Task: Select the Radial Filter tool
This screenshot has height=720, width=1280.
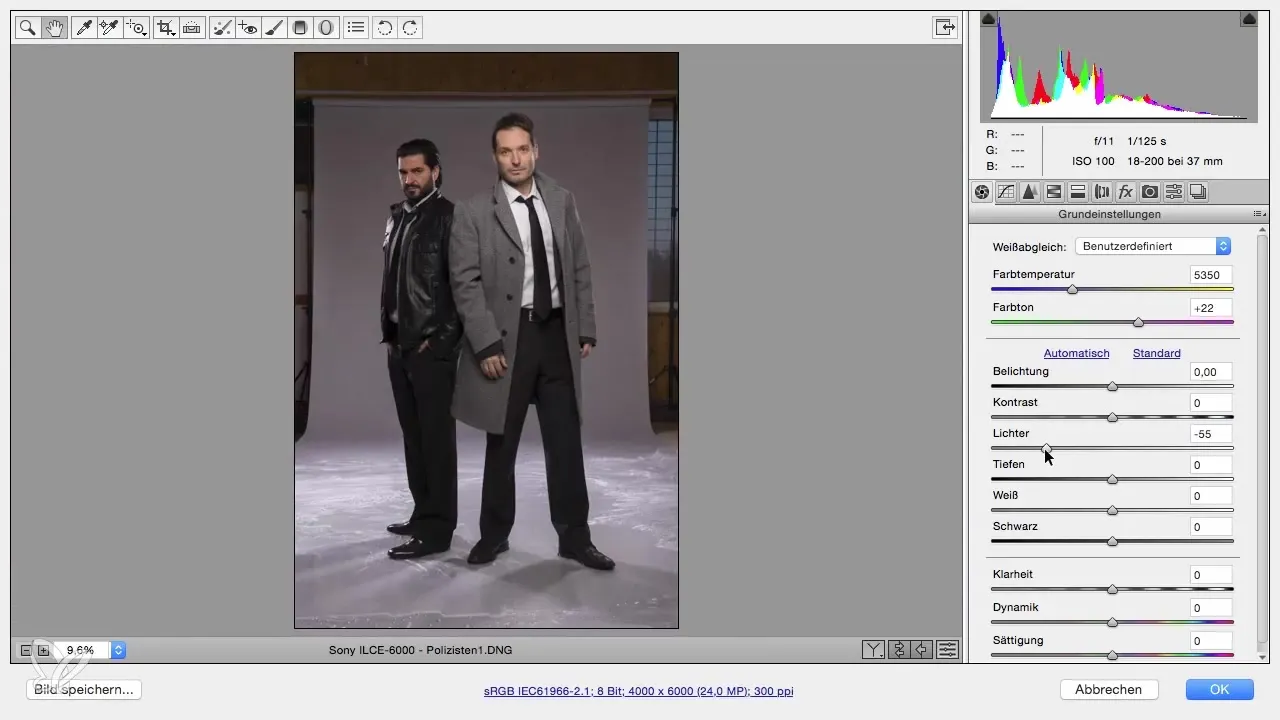Action: tap(325, 28)
